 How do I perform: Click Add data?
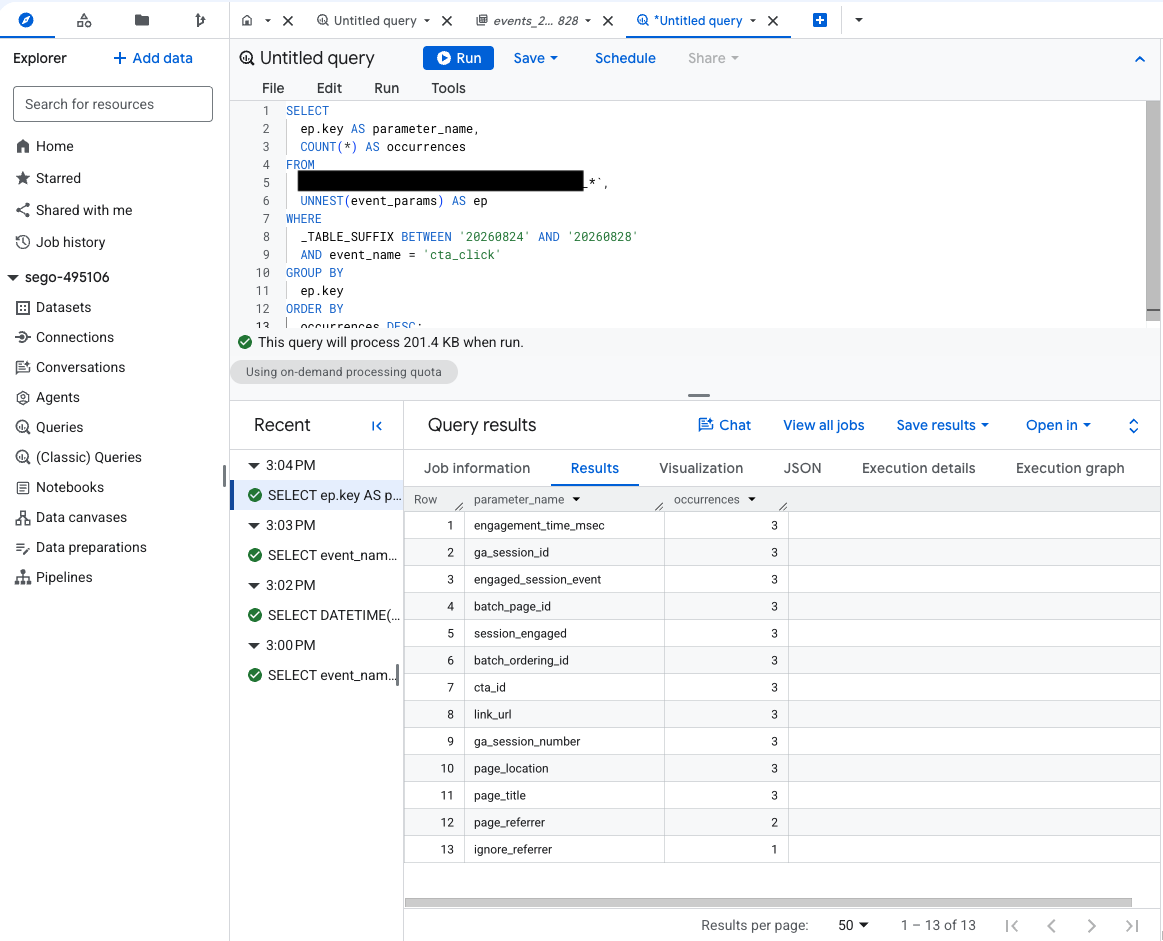pos(153,58)
